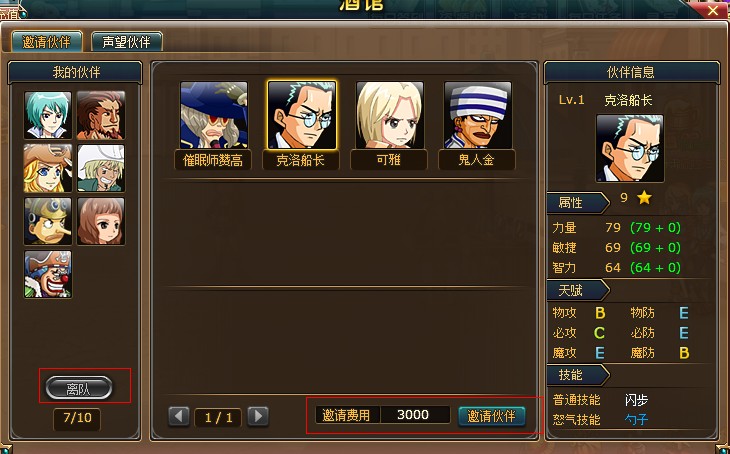The width and height of the screenshot is (730, 454).
Task: Select the 克洛船长 portrait in the center list
Action: 302,115
